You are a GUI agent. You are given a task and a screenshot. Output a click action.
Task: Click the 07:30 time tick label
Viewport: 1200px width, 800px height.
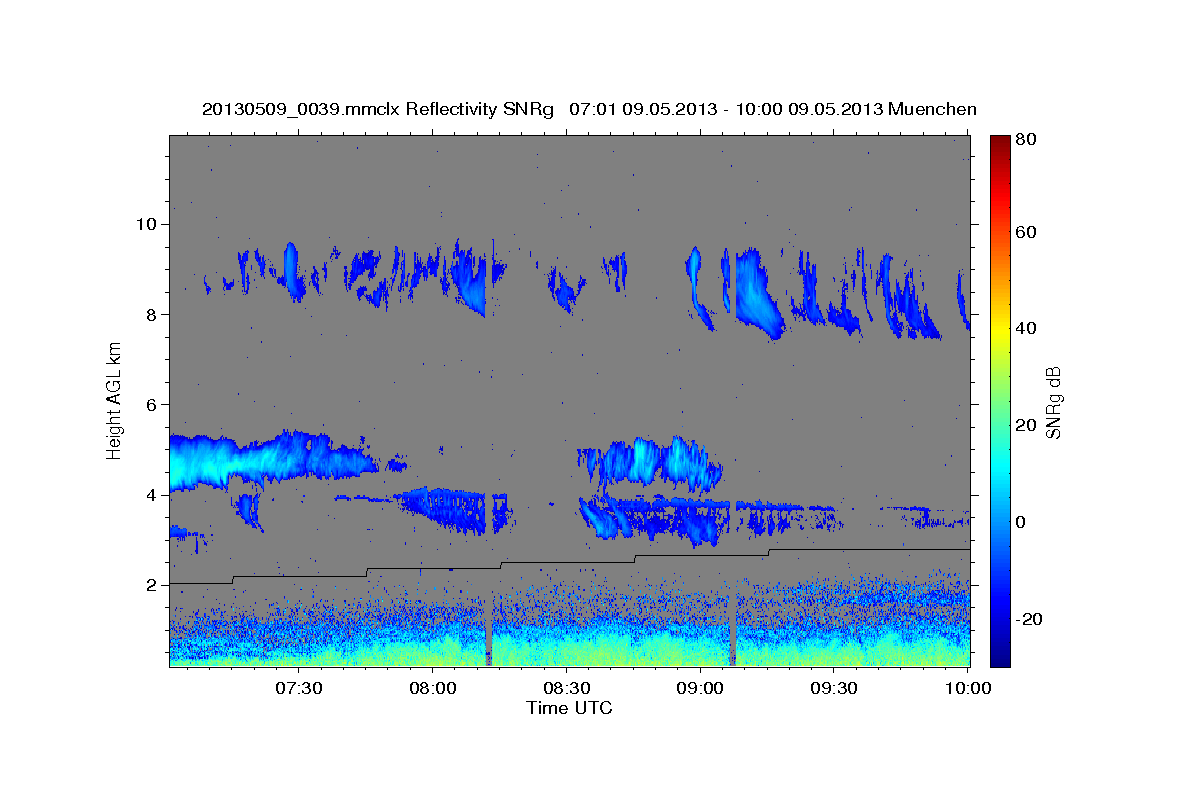pos(300,688)
